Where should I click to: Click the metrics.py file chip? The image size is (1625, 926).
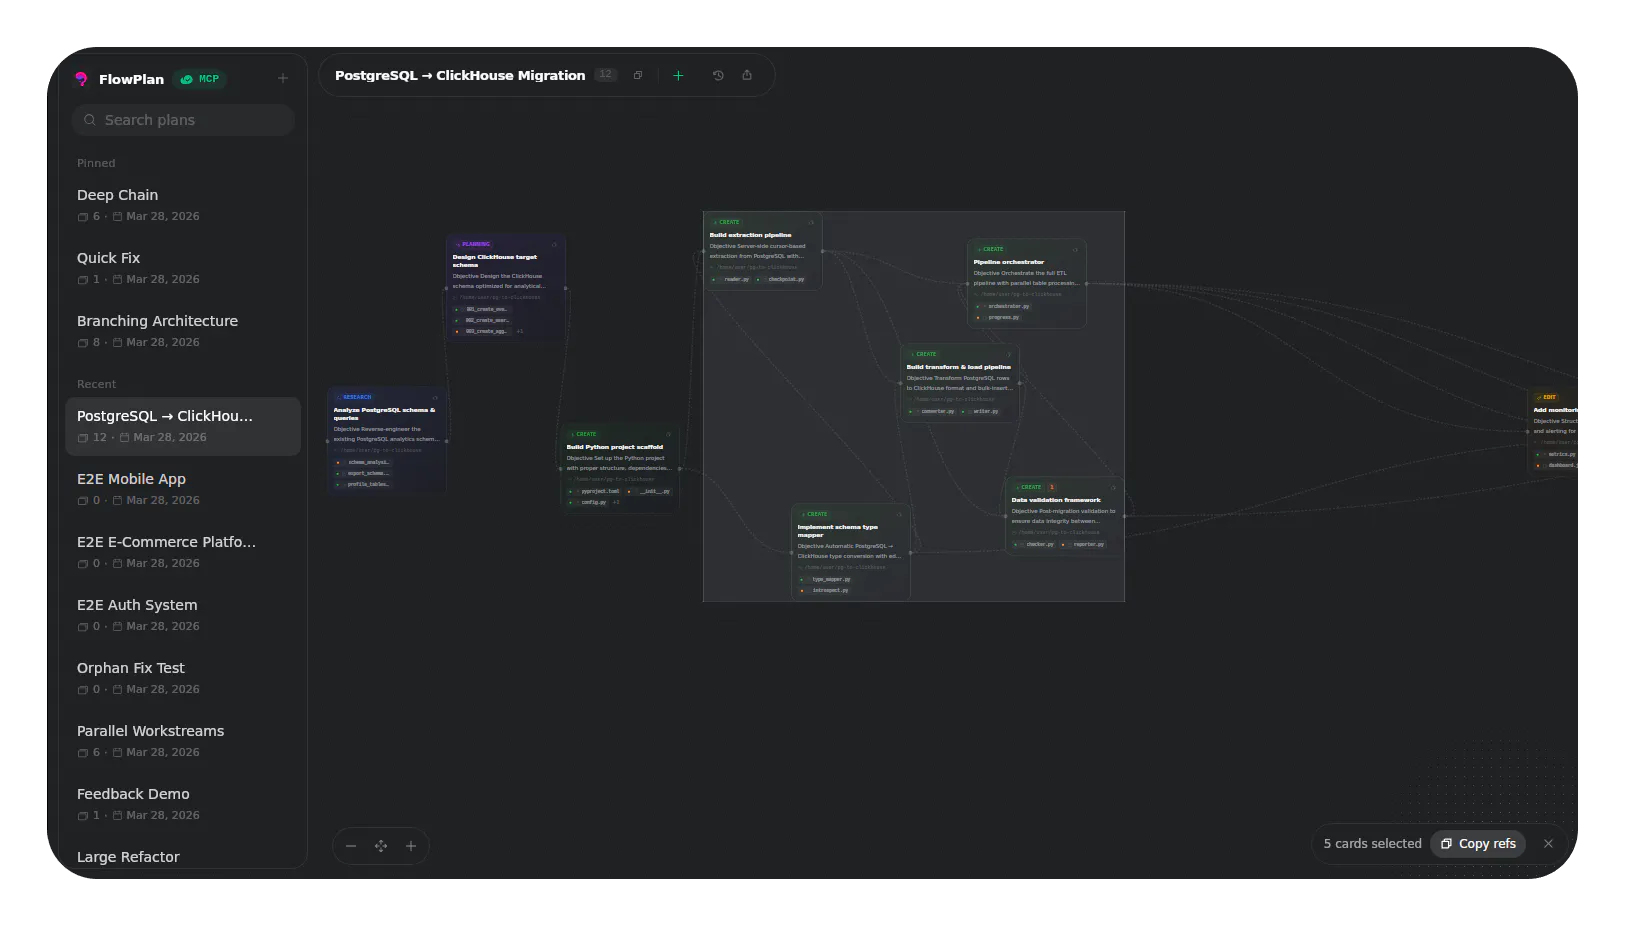pyautogui.click(x=1557, y=454)
